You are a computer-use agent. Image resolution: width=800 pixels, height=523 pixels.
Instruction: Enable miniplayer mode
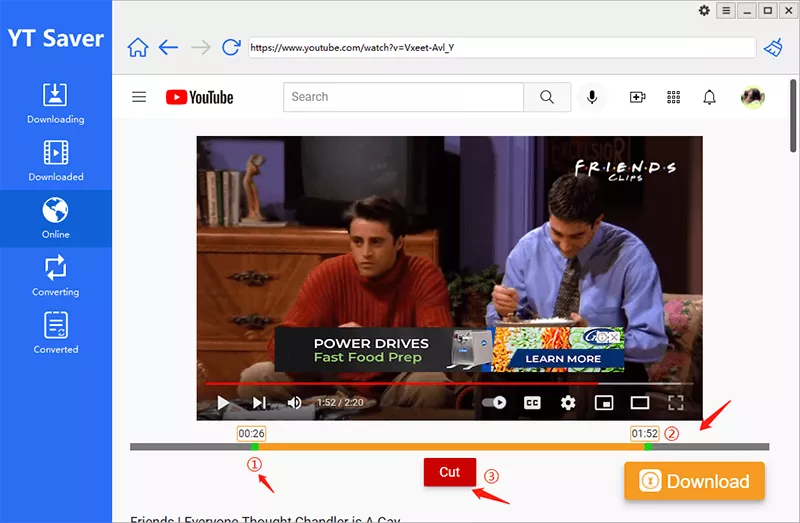pyautogui.click(x=604, y=403)
